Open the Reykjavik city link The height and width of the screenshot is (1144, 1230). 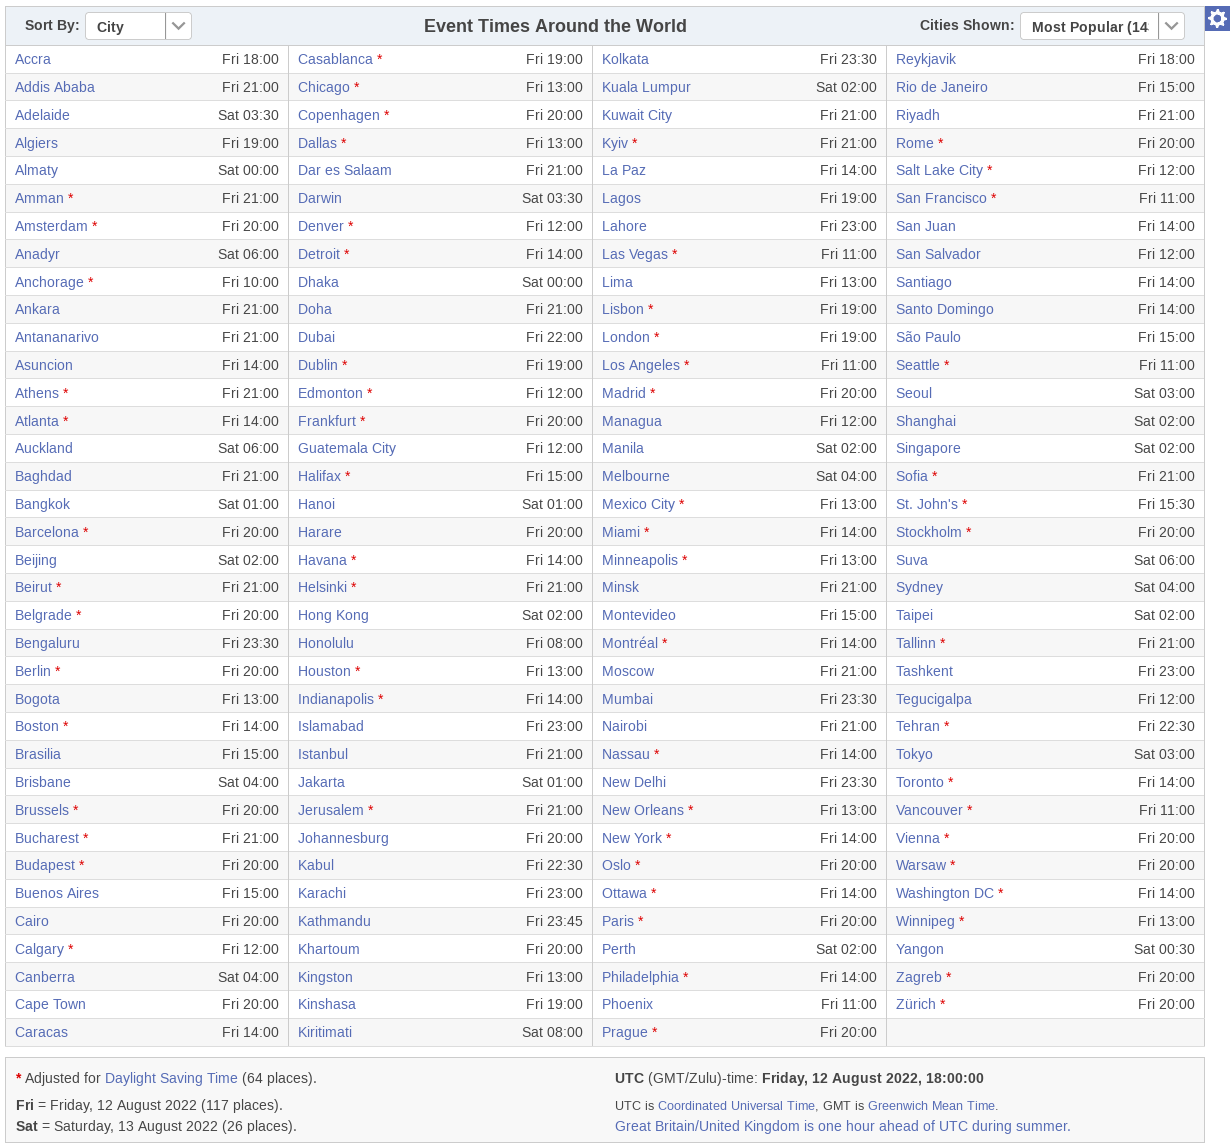click(x=926, y=59)
